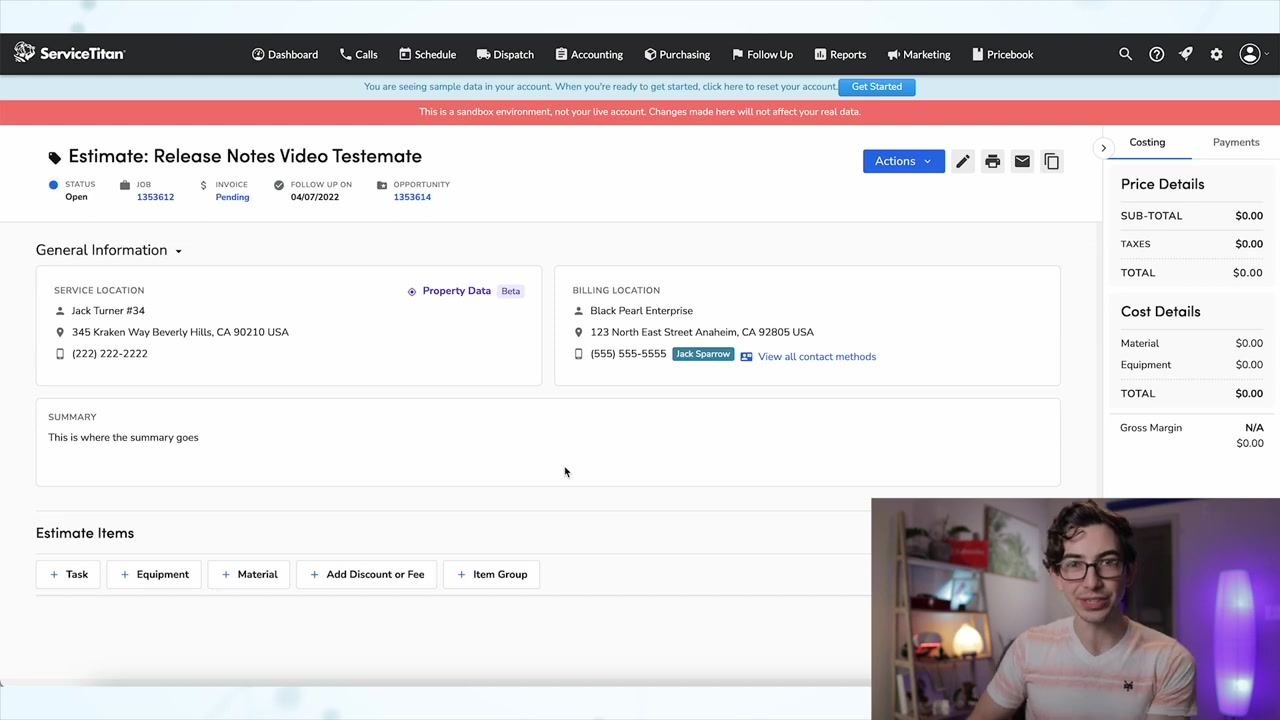The height and width of the screenshot is (720, 1280).
Task: Click the ServiceTitan logo
Action: tap(69, 53)
